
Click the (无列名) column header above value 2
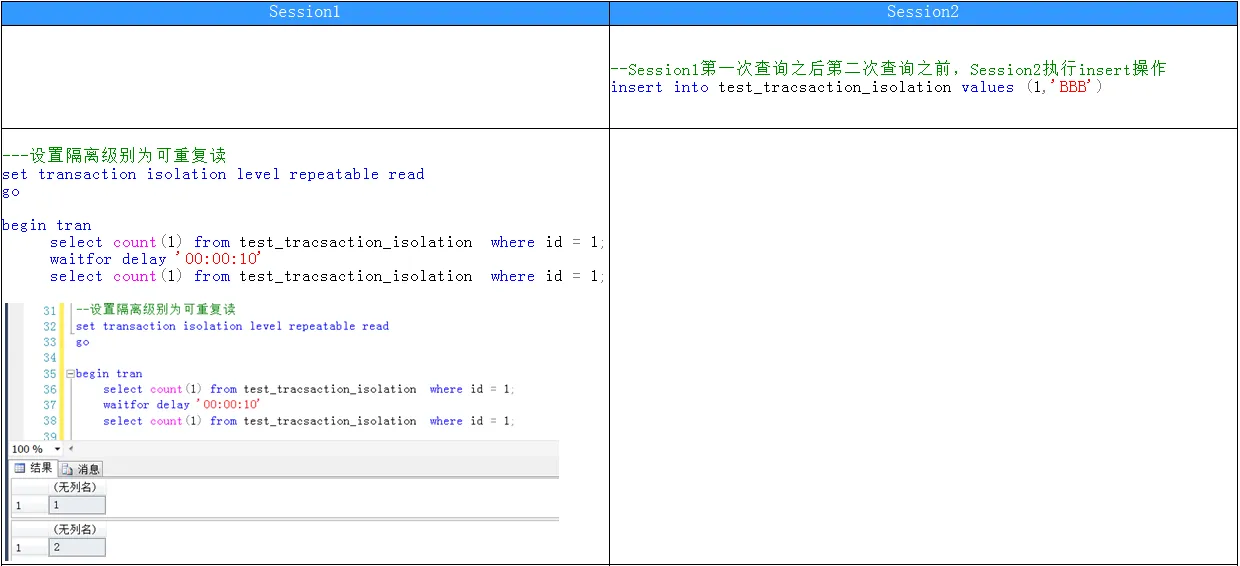click(x=77, y=530)
